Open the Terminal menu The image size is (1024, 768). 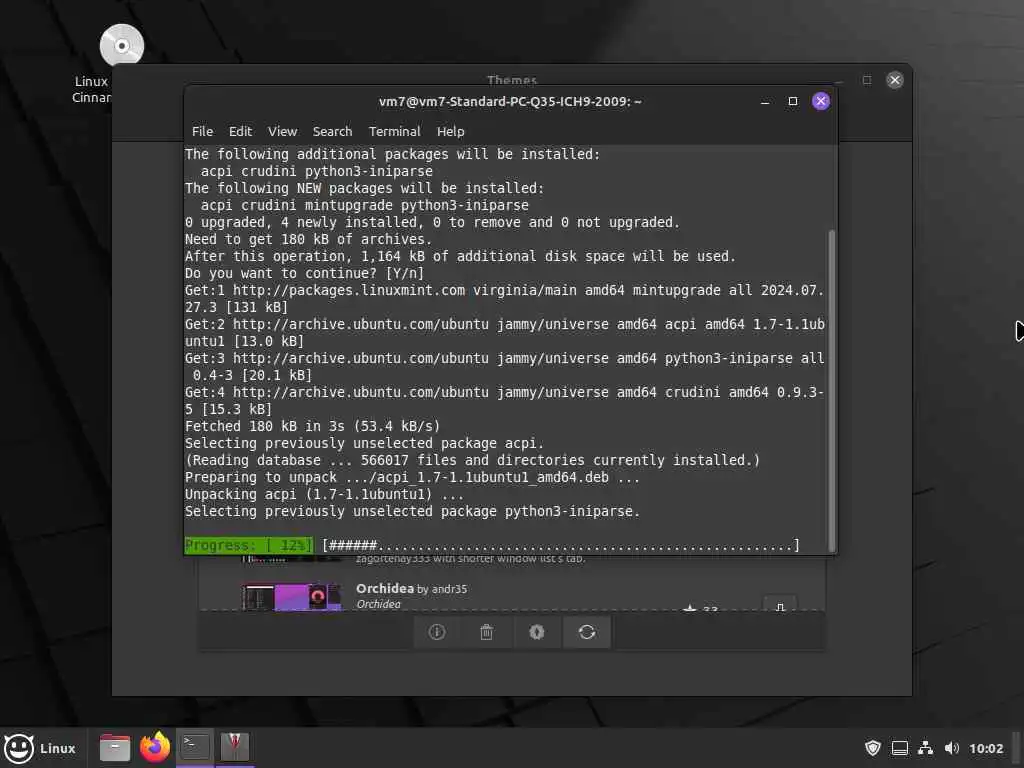(394, 131)
